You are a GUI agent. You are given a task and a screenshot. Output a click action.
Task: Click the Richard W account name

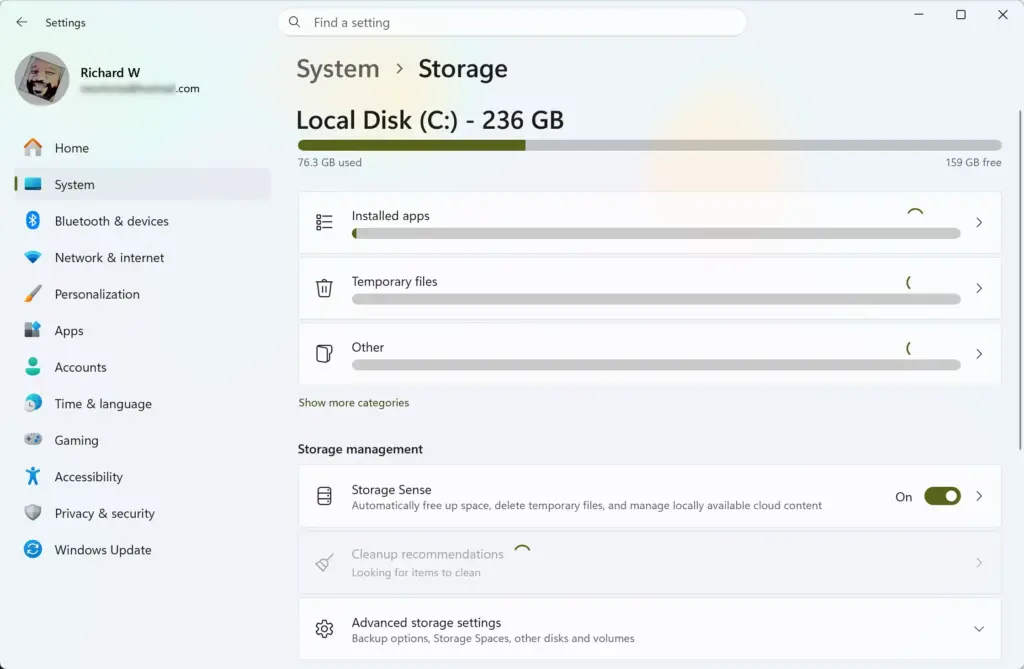[x=110, y=73]
